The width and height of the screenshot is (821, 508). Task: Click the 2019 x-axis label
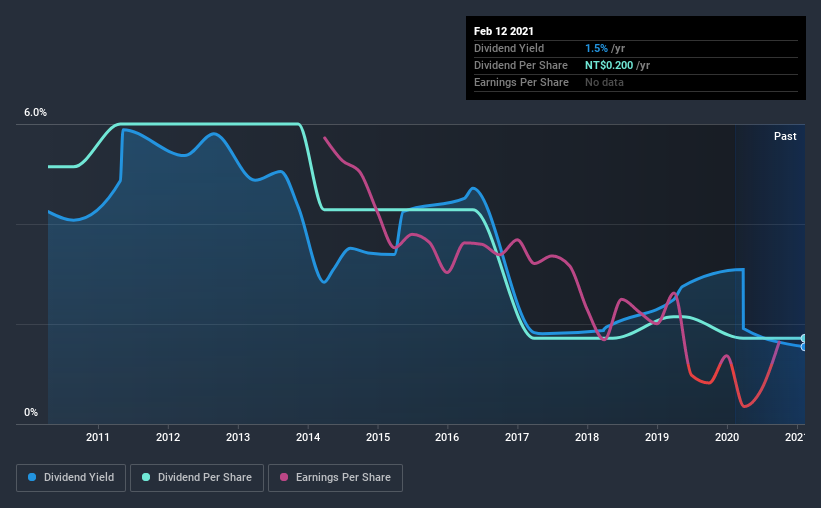[x=657, y=437]
